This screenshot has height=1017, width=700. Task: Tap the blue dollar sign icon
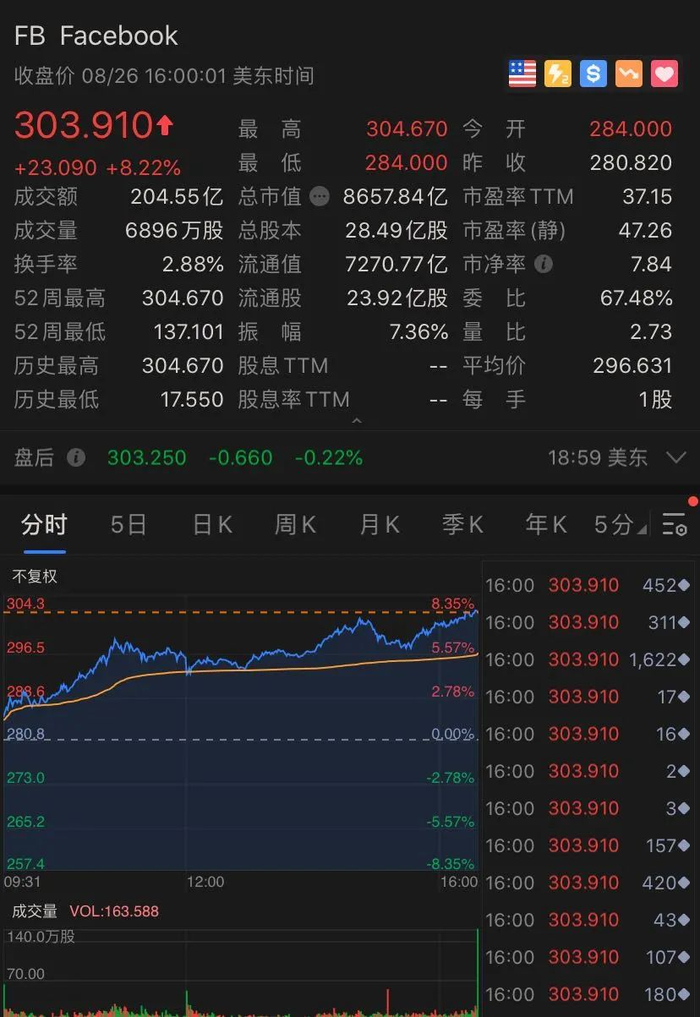click(593, 74)
